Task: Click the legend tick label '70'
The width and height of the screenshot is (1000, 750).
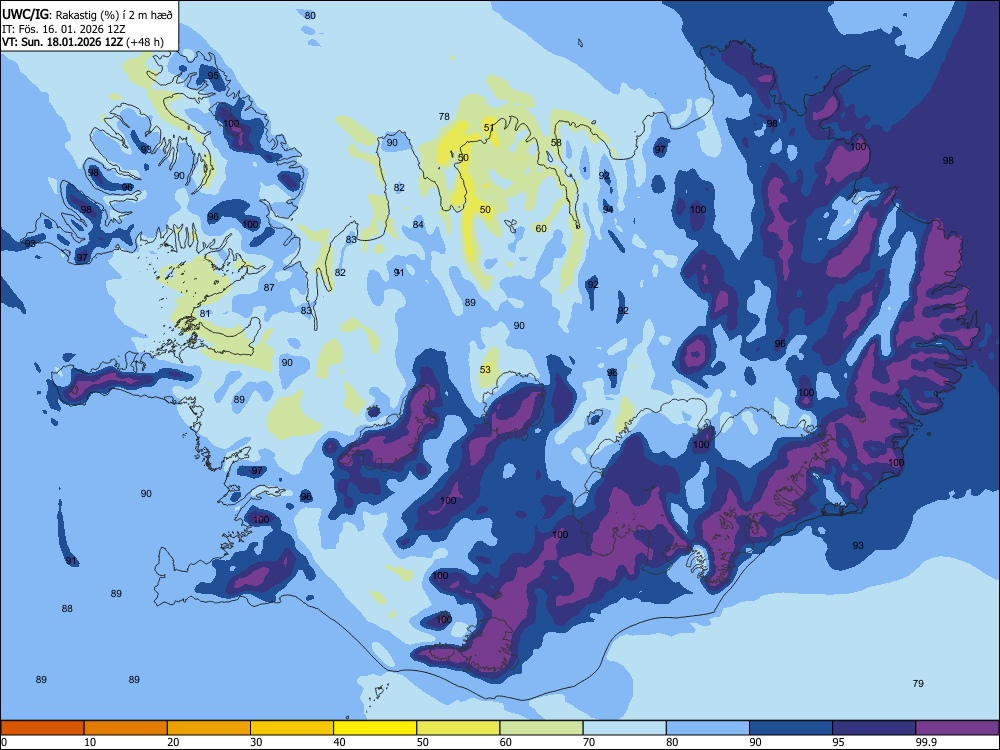Action: coord(589,742)
